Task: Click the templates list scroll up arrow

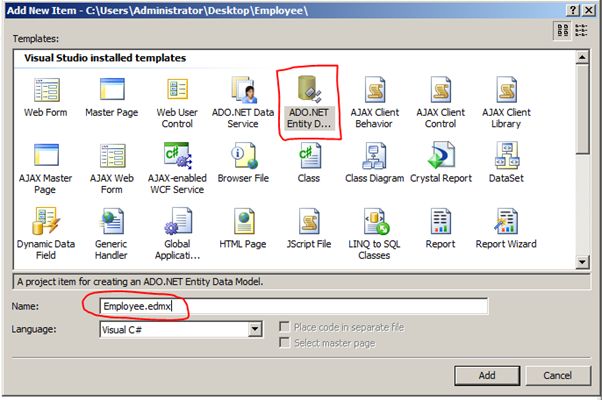Action: [582, 58]
